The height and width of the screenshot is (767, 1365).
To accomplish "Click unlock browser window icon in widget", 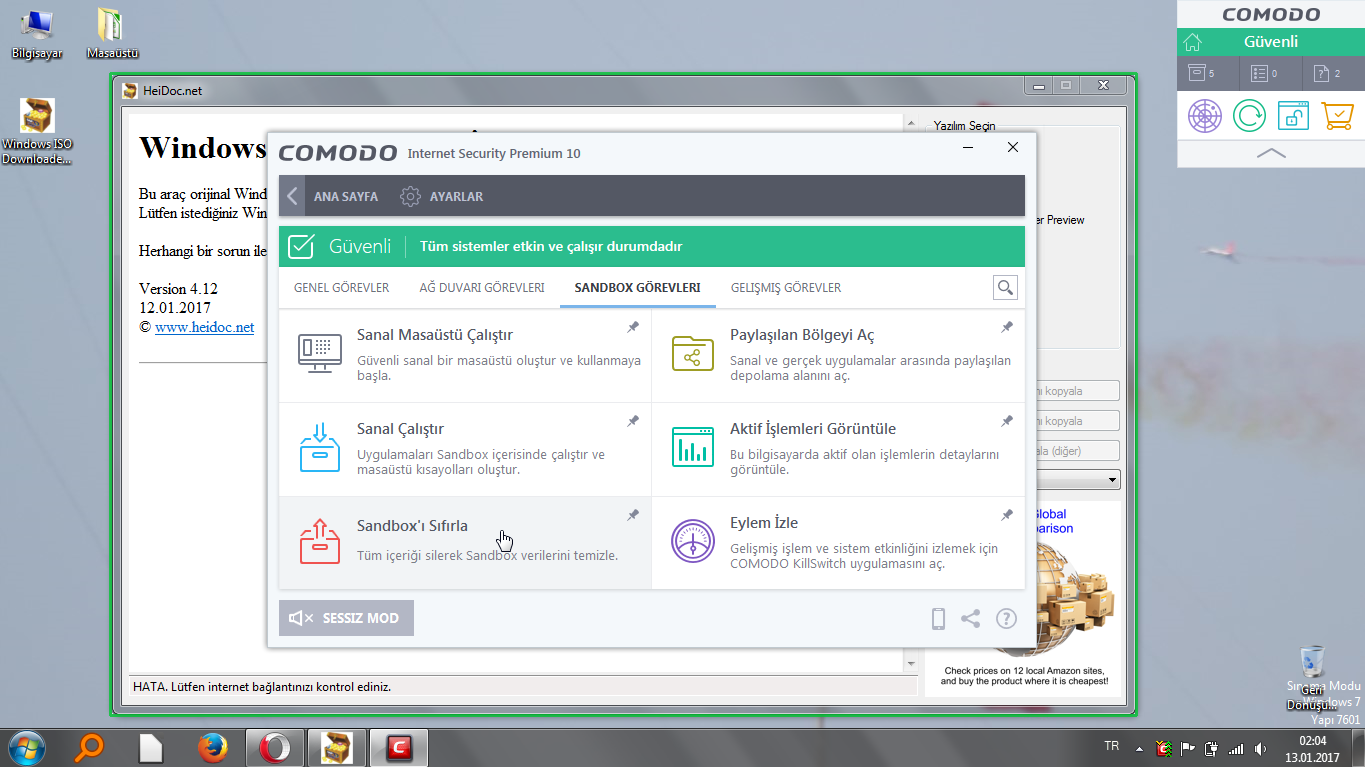I will (1293, 115).
